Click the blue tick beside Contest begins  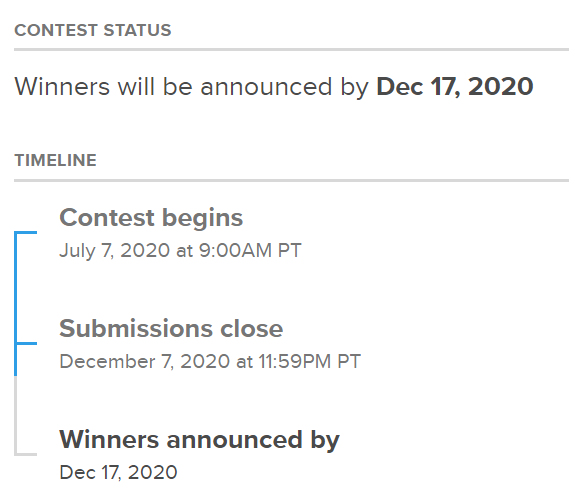pos(26,232)
